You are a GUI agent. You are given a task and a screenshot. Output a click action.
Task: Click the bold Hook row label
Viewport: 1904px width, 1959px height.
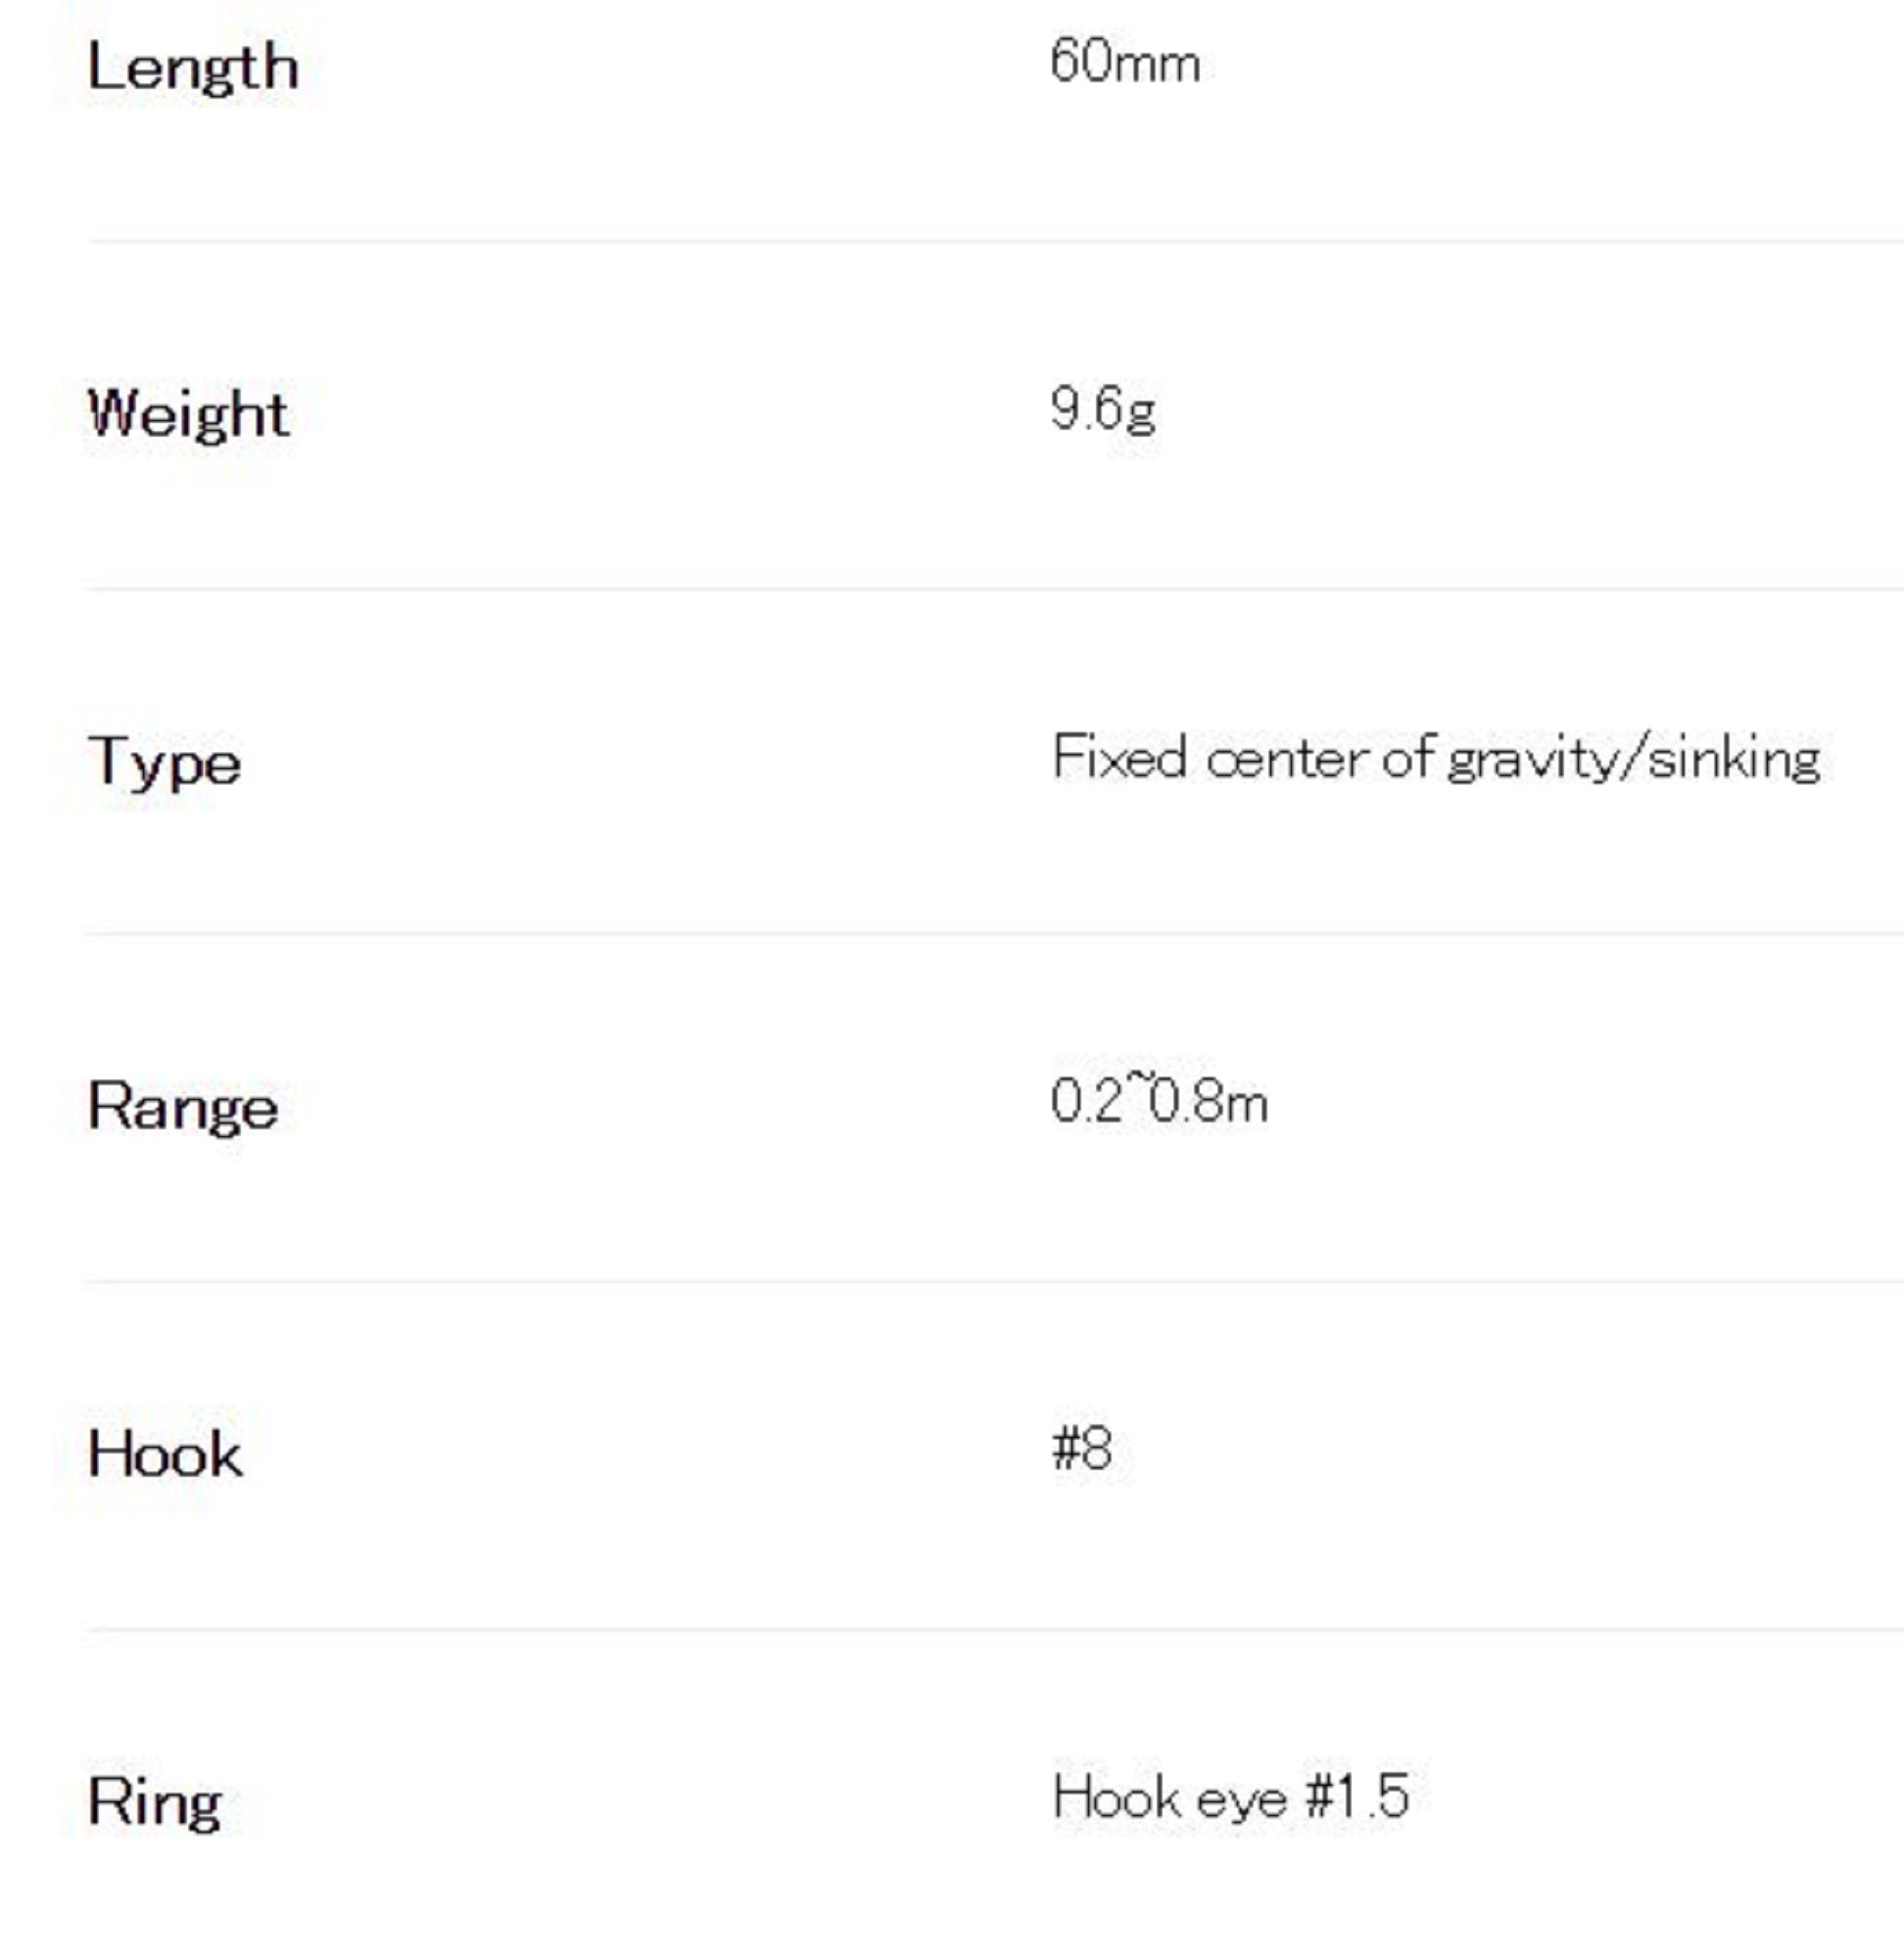click(164, 1453)
